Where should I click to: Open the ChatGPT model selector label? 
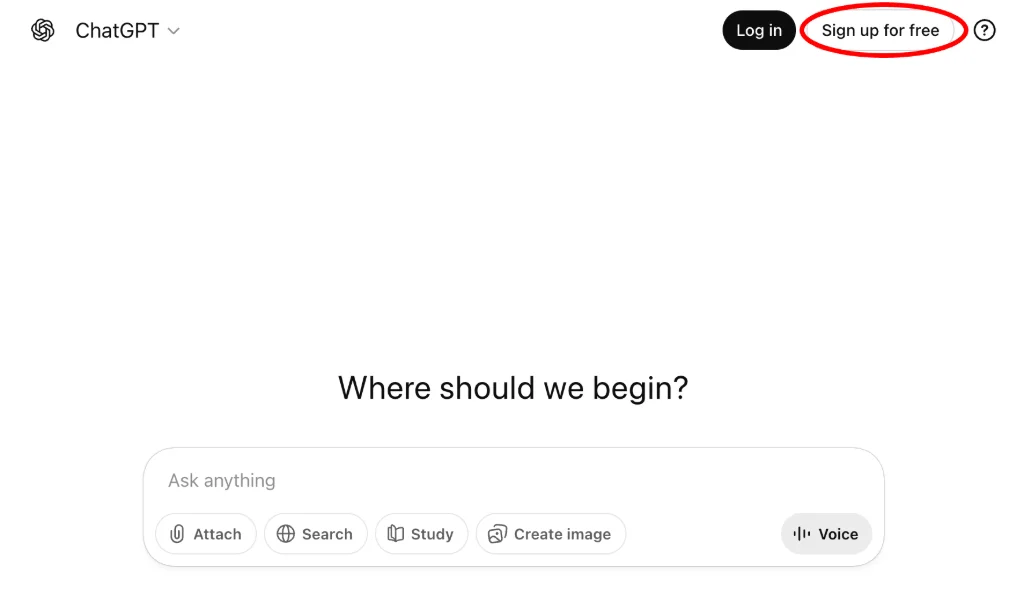(x=117, y=31)
